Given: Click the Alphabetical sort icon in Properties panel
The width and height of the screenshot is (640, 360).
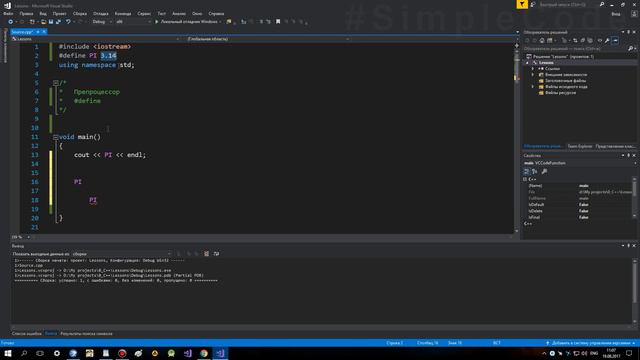Looking at the screenshot, I should (x=535, y=171).
